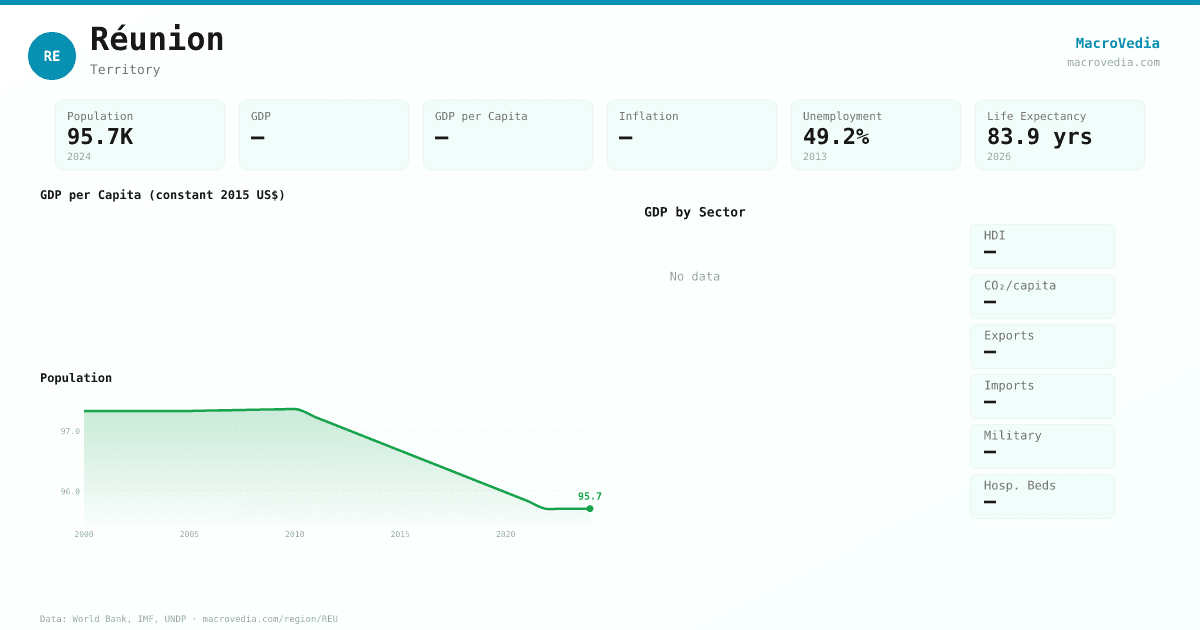Click the GDP per Capita stat card
Screen dimensions: 1200x630
pyautogui.click(x=508, y=135)
